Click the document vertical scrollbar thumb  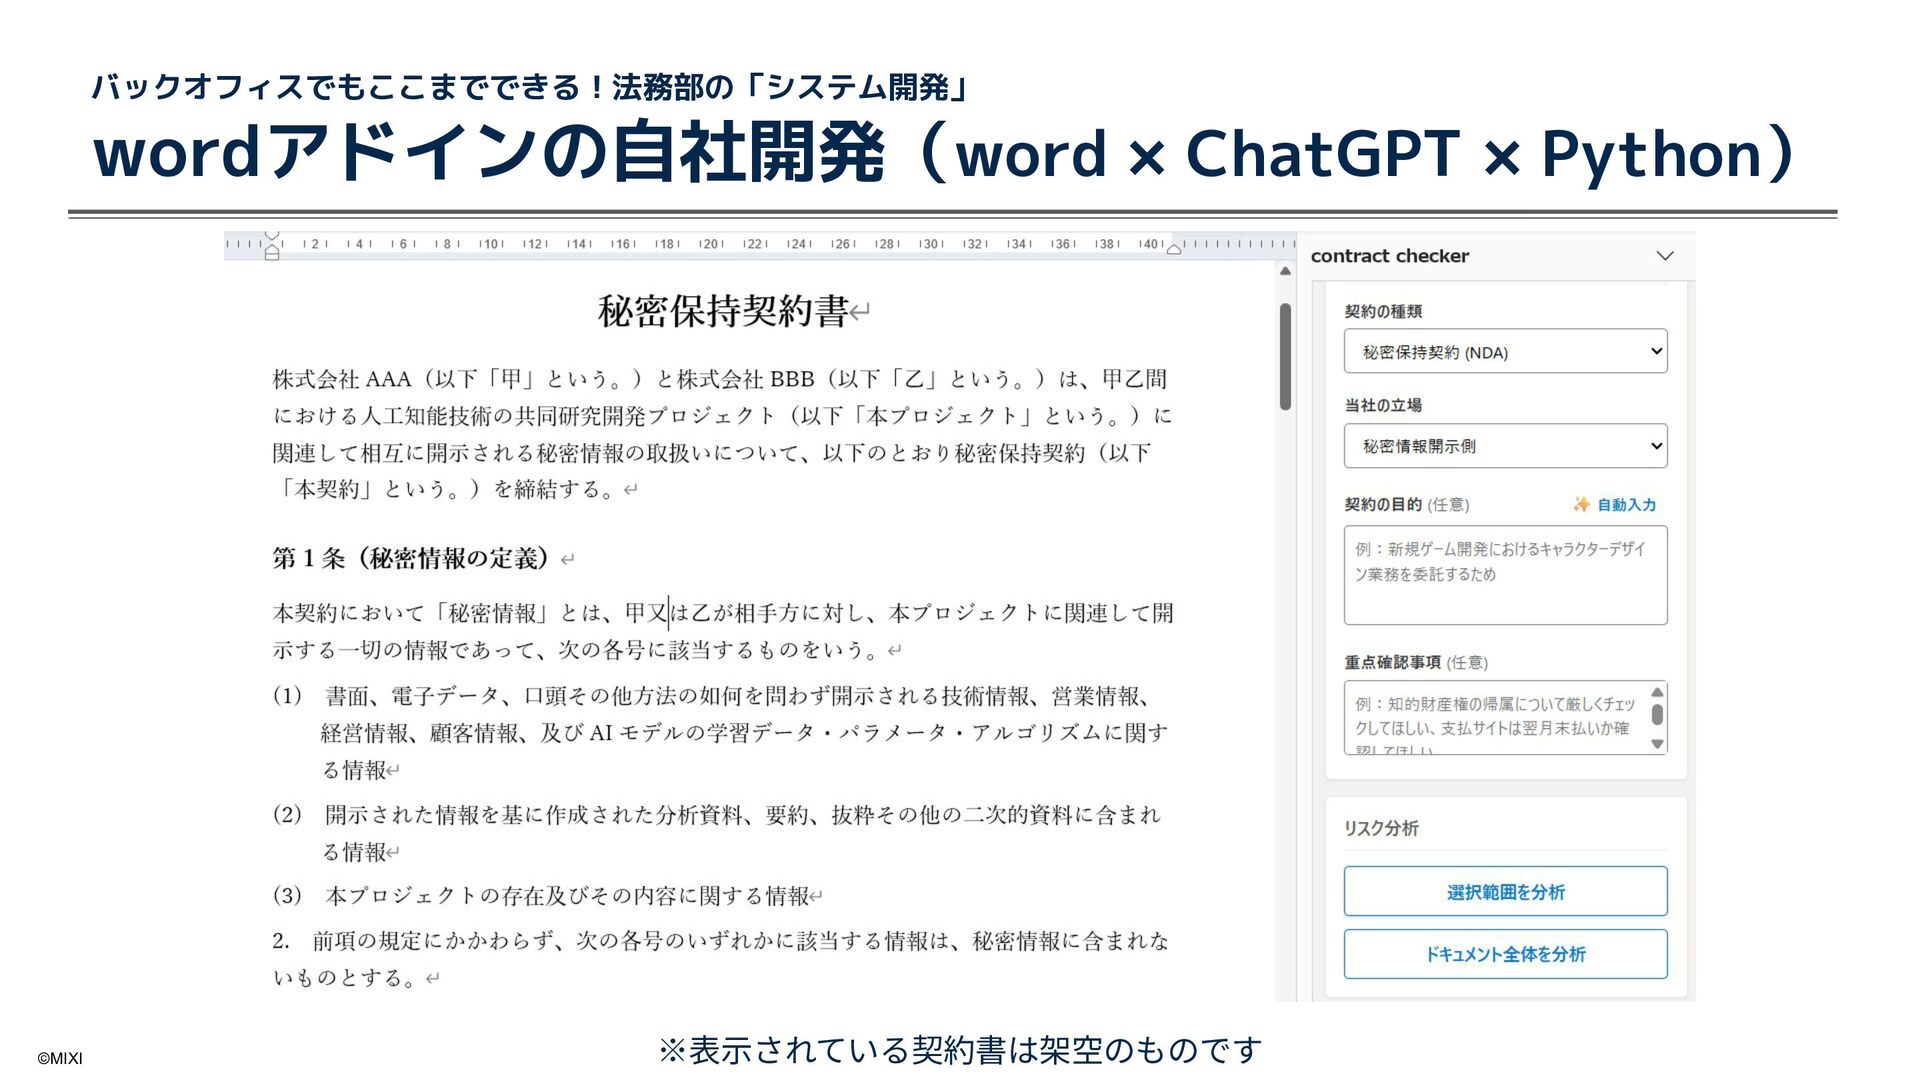pos(1285,355)
